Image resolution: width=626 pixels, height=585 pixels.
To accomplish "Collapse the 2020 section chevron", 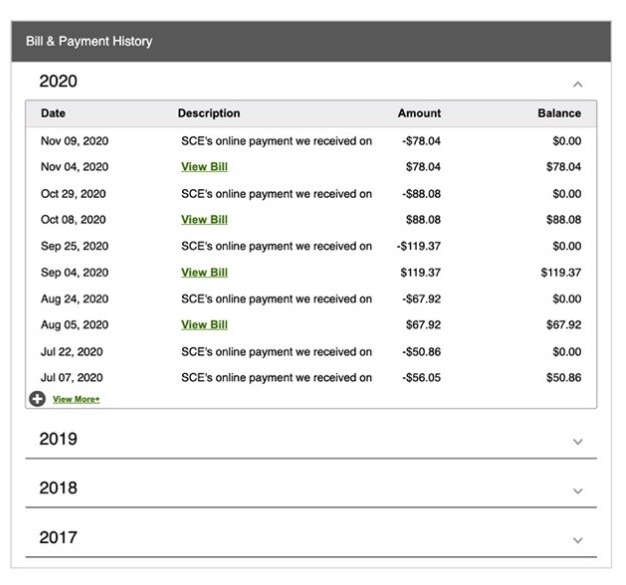I will (x=577, y=84).
